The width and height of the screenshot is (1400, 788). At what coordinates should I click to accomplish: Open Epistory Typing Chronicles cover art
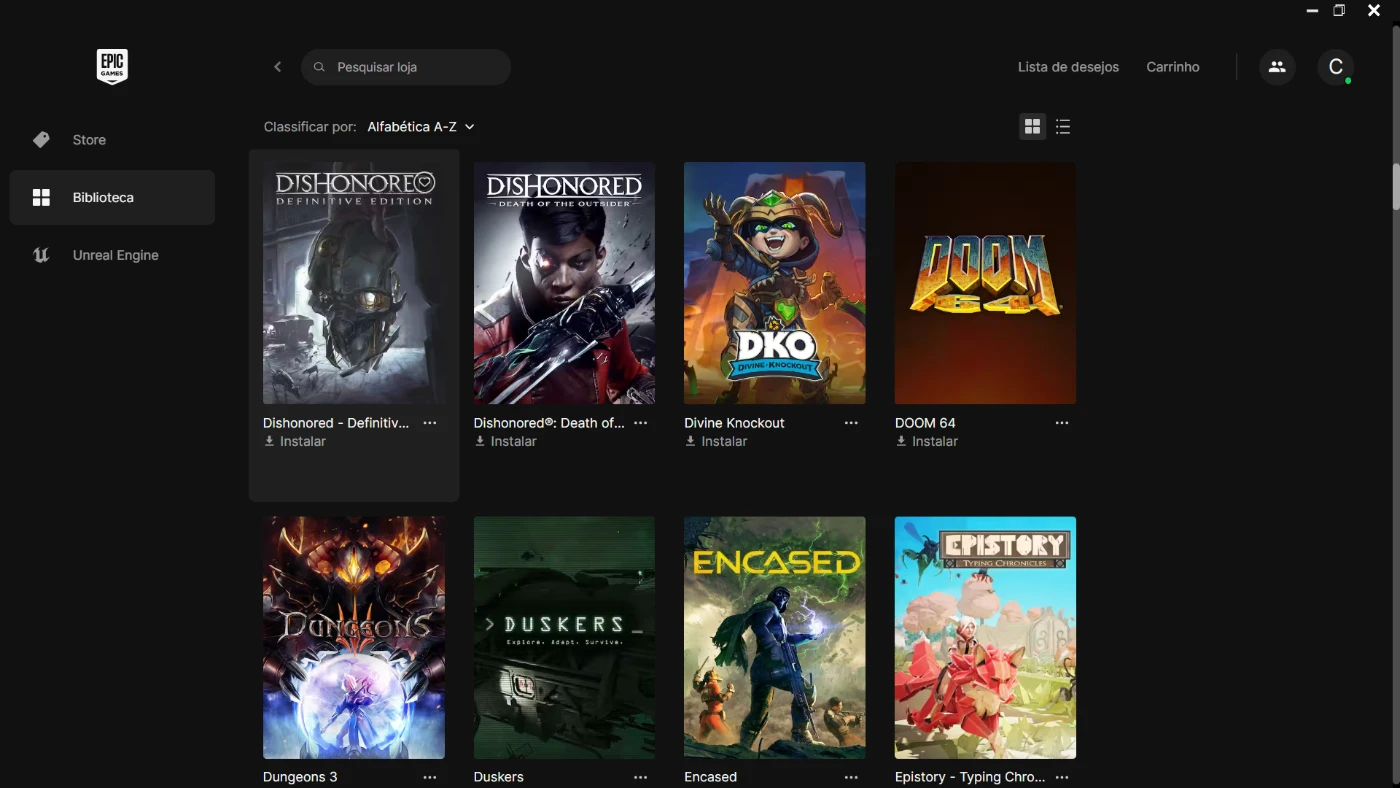[985, 637]
